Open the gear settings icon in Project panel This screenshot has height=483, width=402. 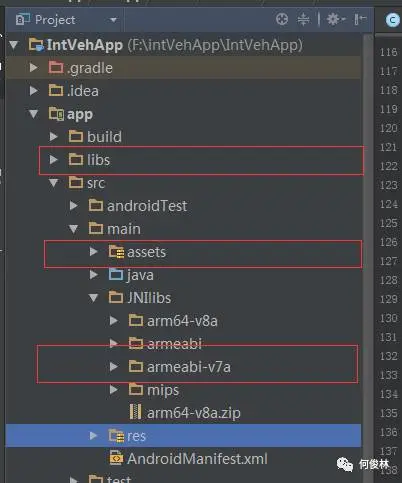(336, 19)
